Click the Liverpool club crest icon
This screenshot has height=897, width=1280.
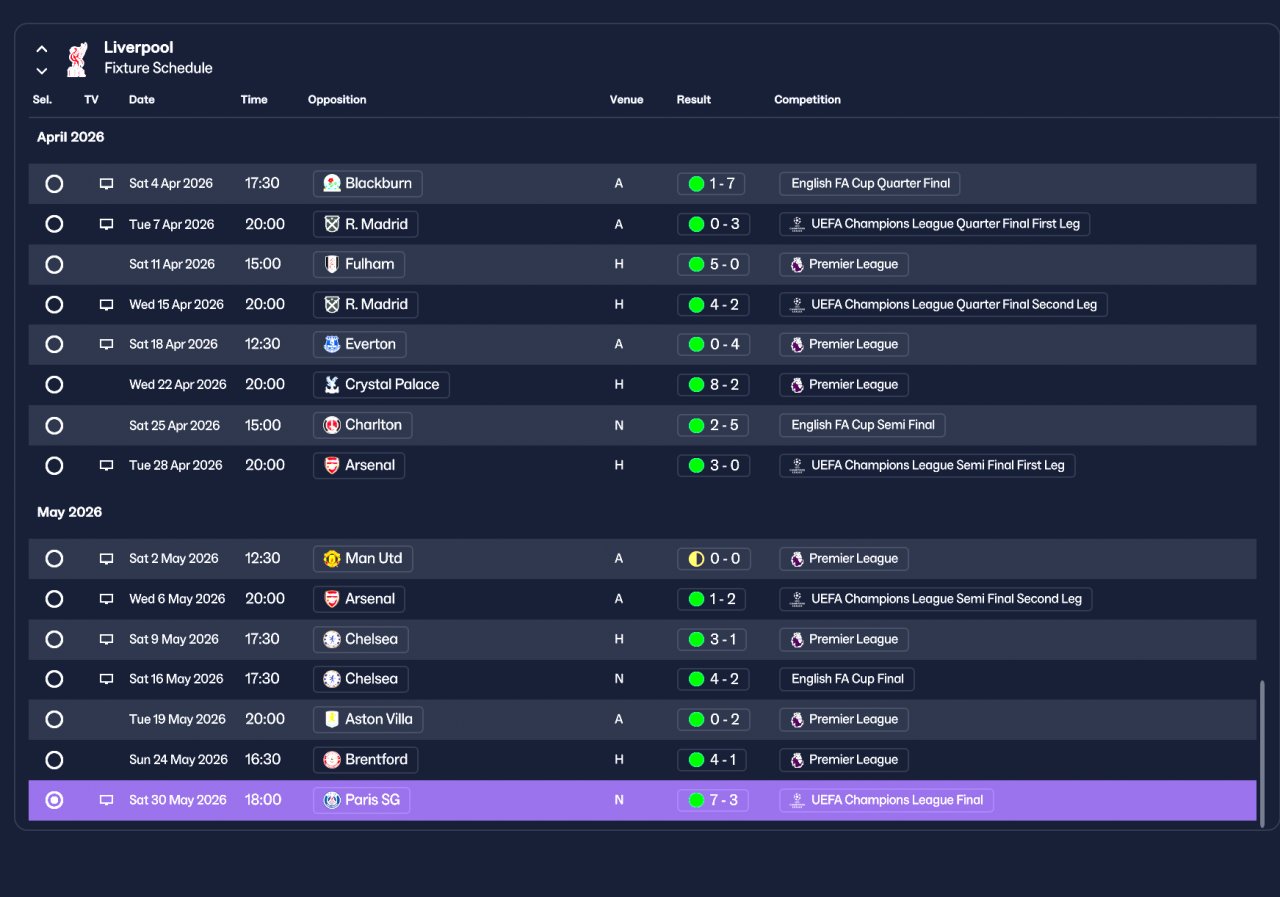(76, 58)
